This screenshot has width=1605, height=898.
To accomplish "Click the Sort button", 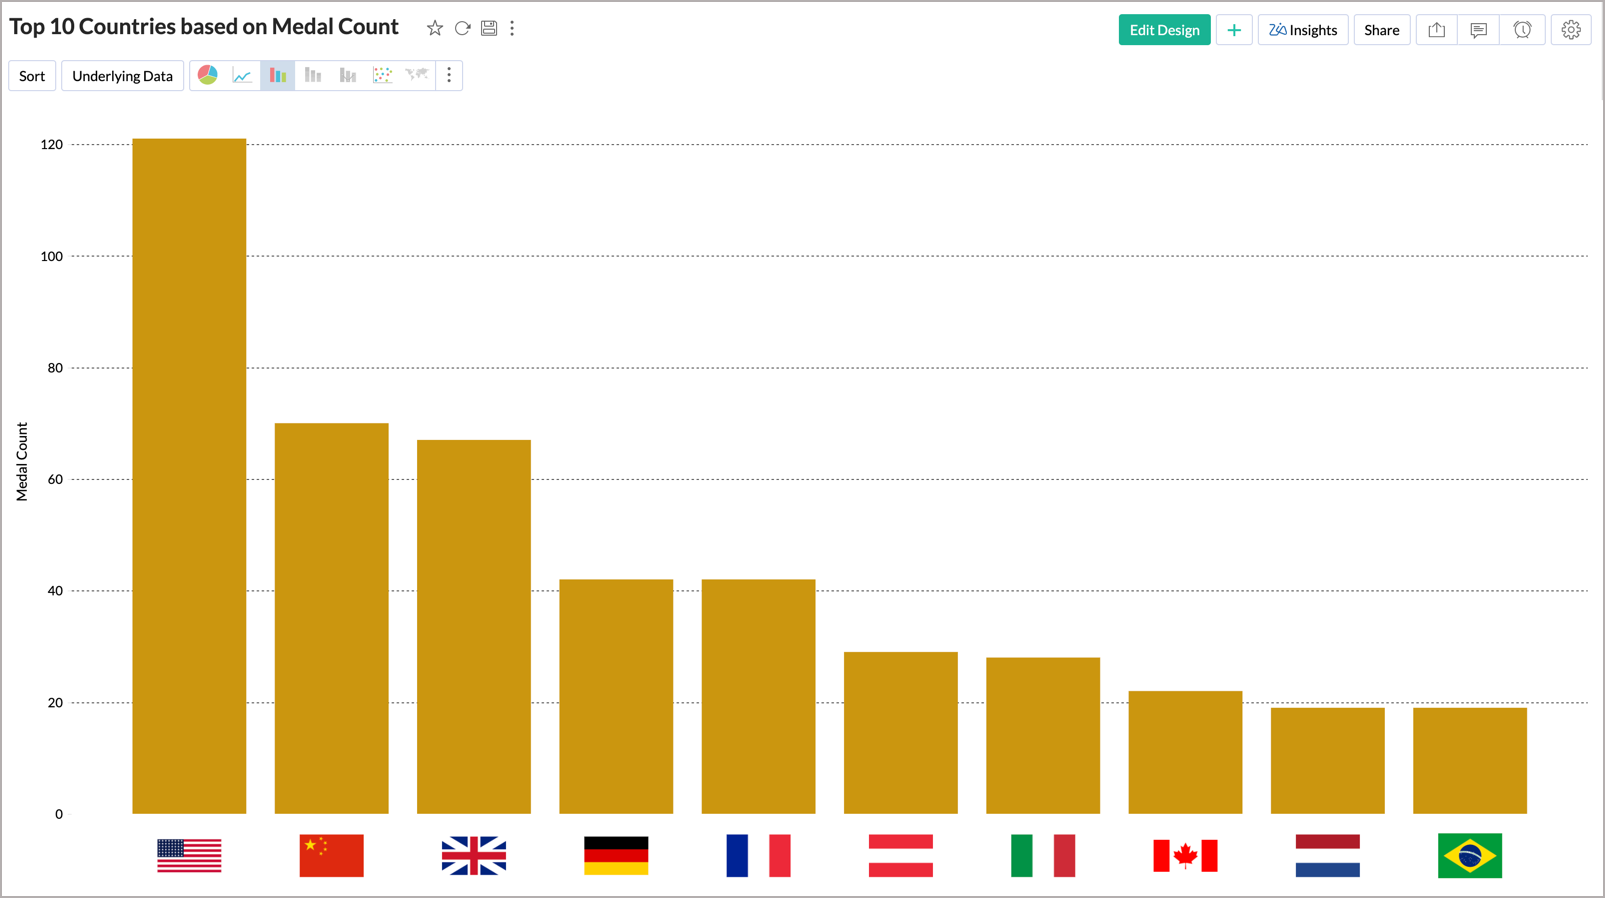I will point(32,76).
